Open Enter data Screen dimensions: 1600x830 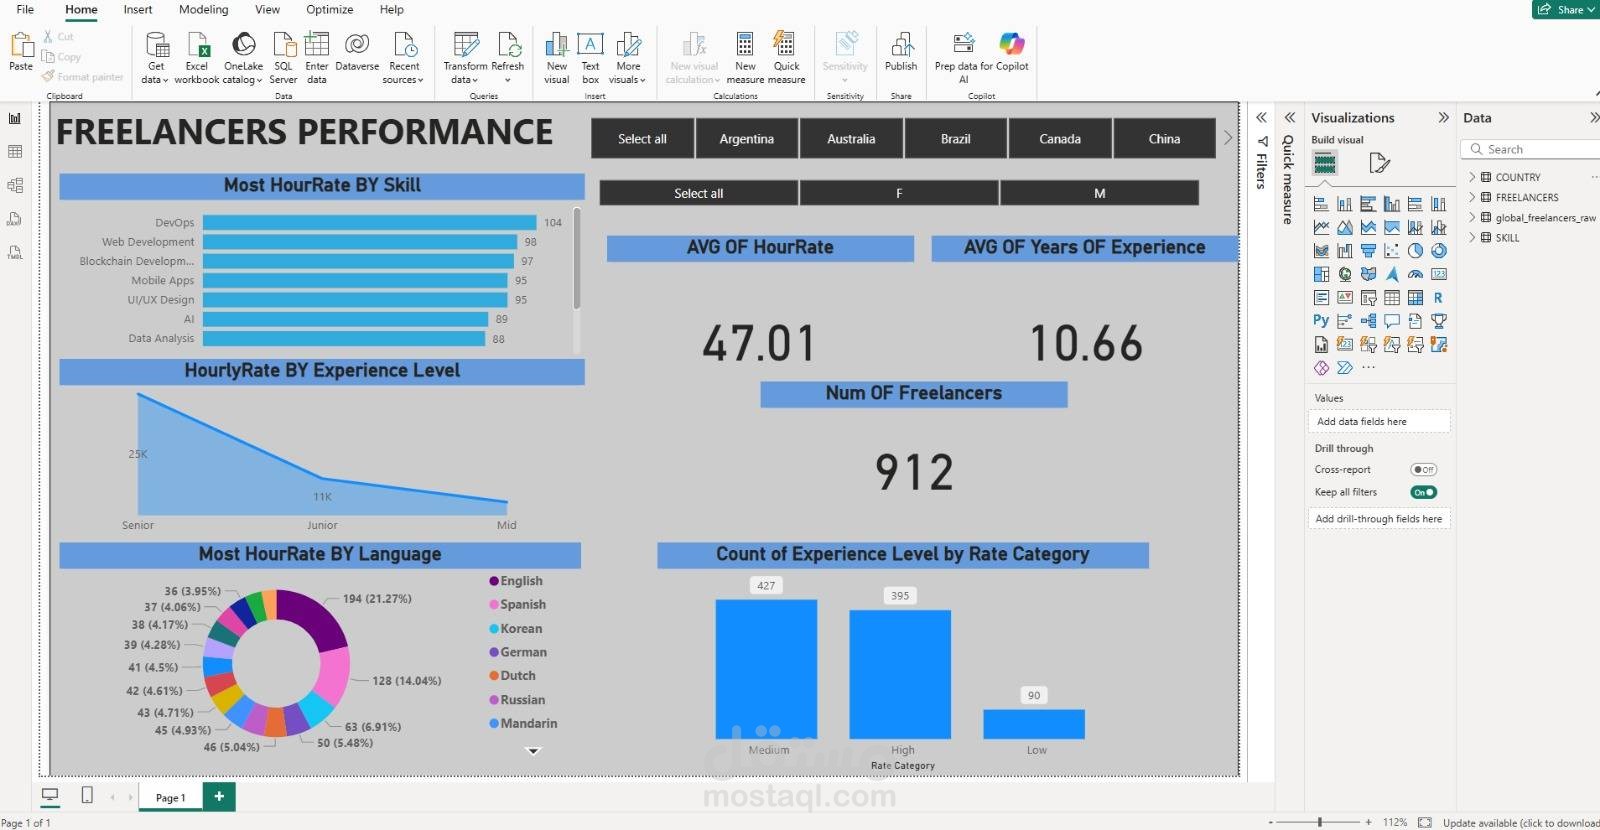(x=317, y=57)
